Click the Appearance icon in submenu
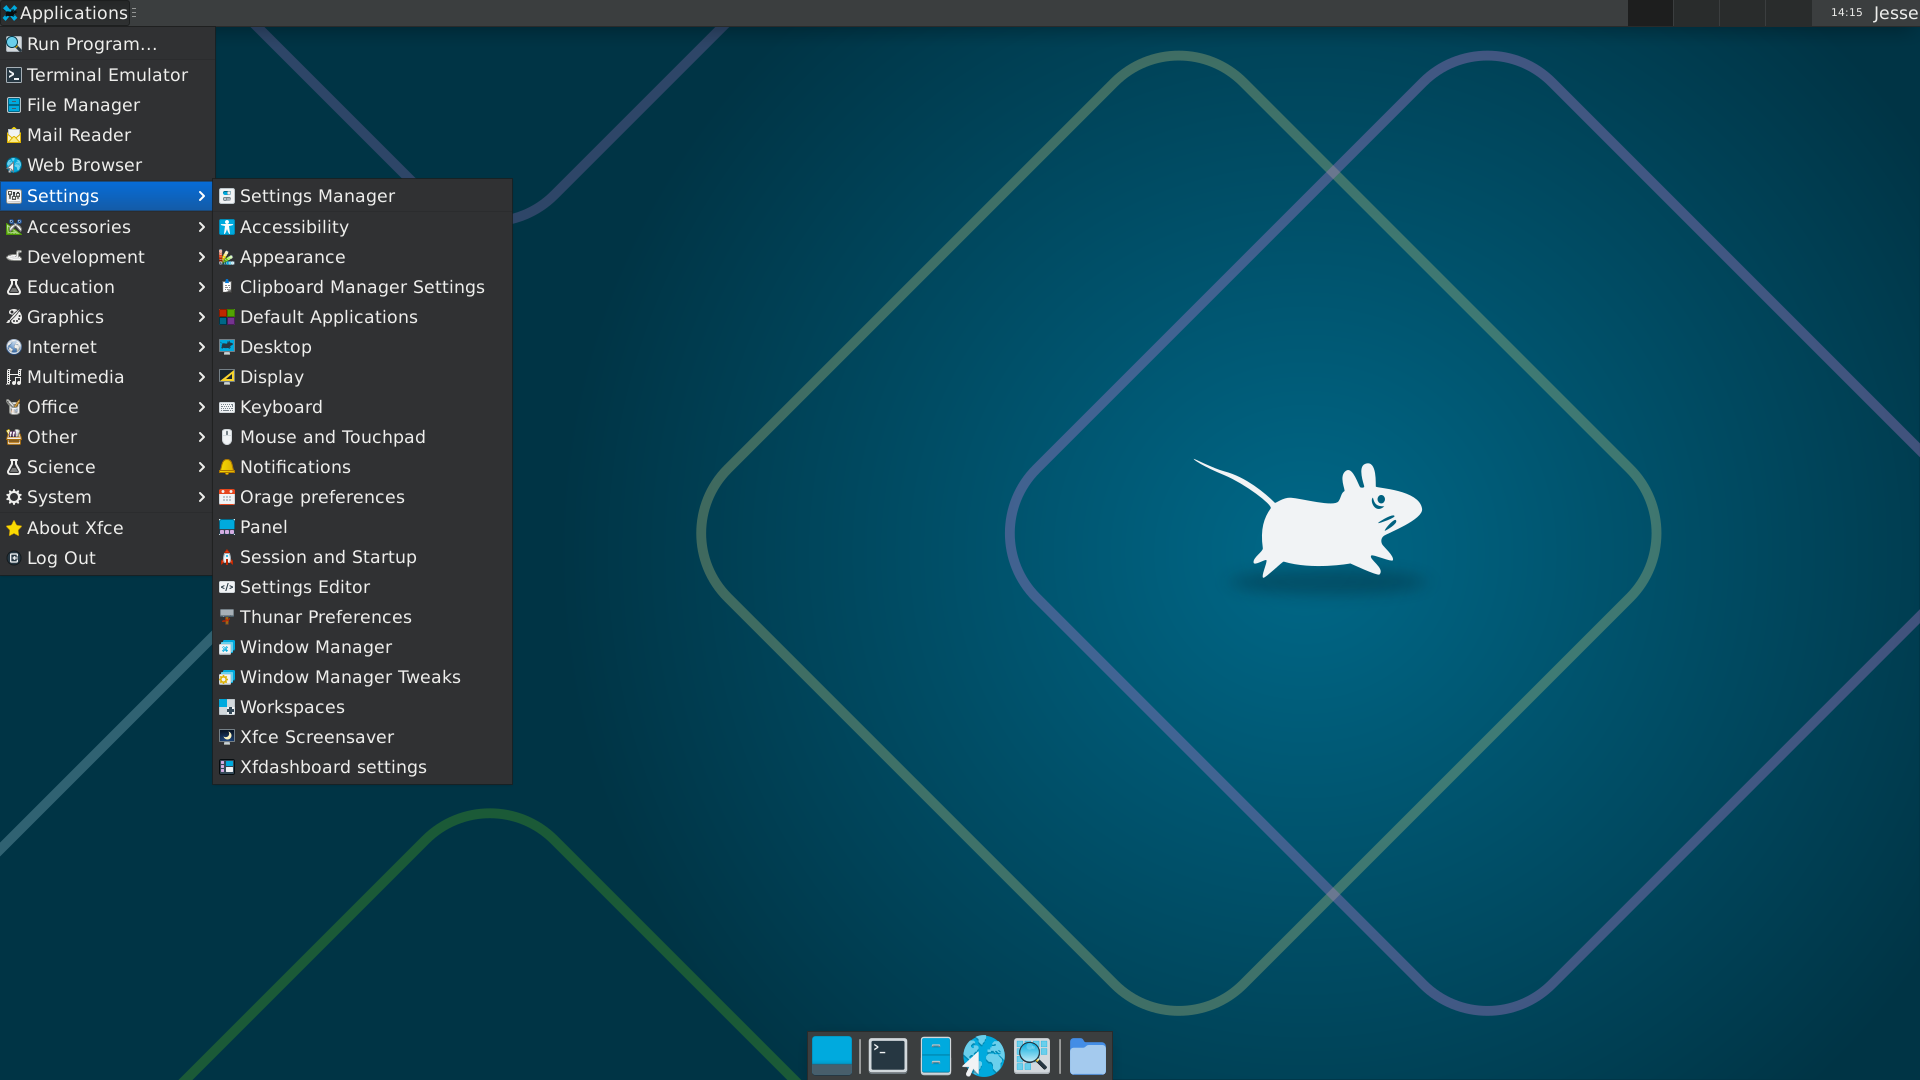The width and height of the screenshot is (1920, 1080). tap(227, 257)
